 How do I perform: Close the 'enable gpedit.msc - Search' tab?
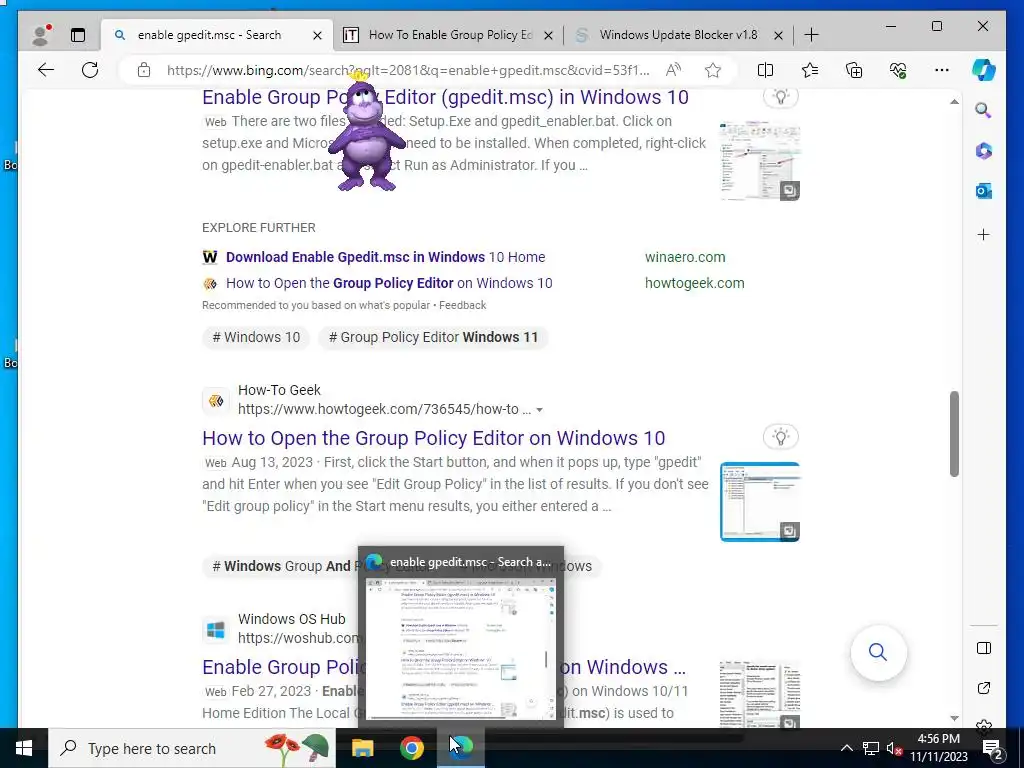click(317, 35)
